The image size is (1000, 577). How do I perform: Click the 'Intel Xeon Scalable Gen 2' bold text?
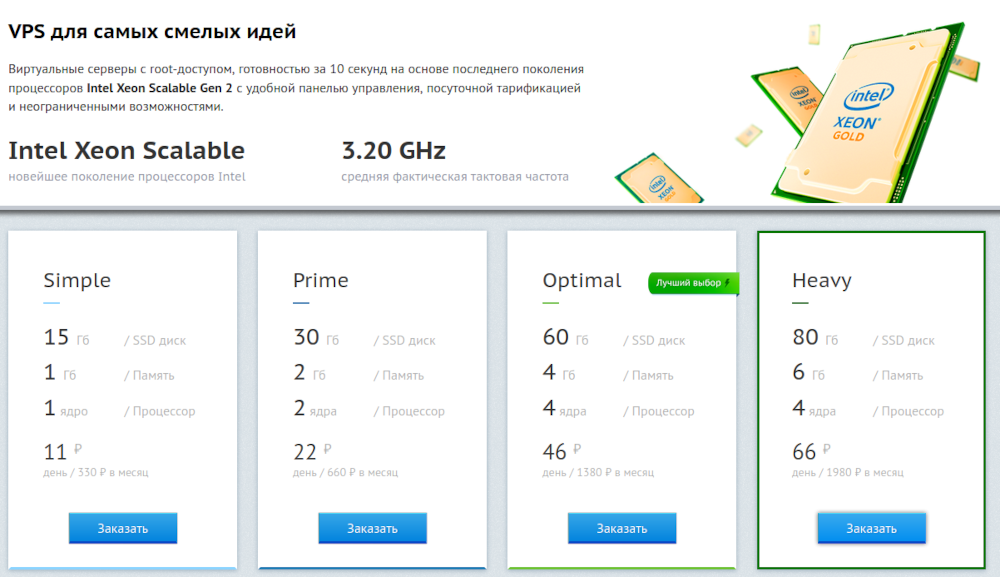tap(159, 88)
